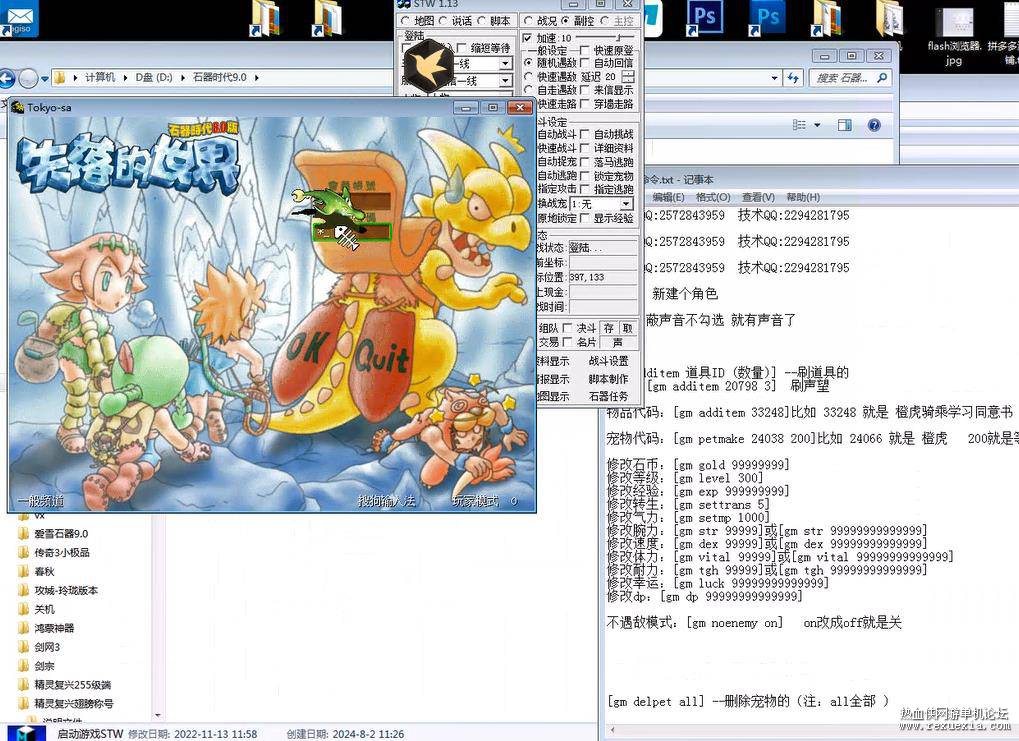Expand the chevron after 计算机 in breadcrumb
Image resolution: width=1019 pixels, height=741 pixels.
click(125, 78)
